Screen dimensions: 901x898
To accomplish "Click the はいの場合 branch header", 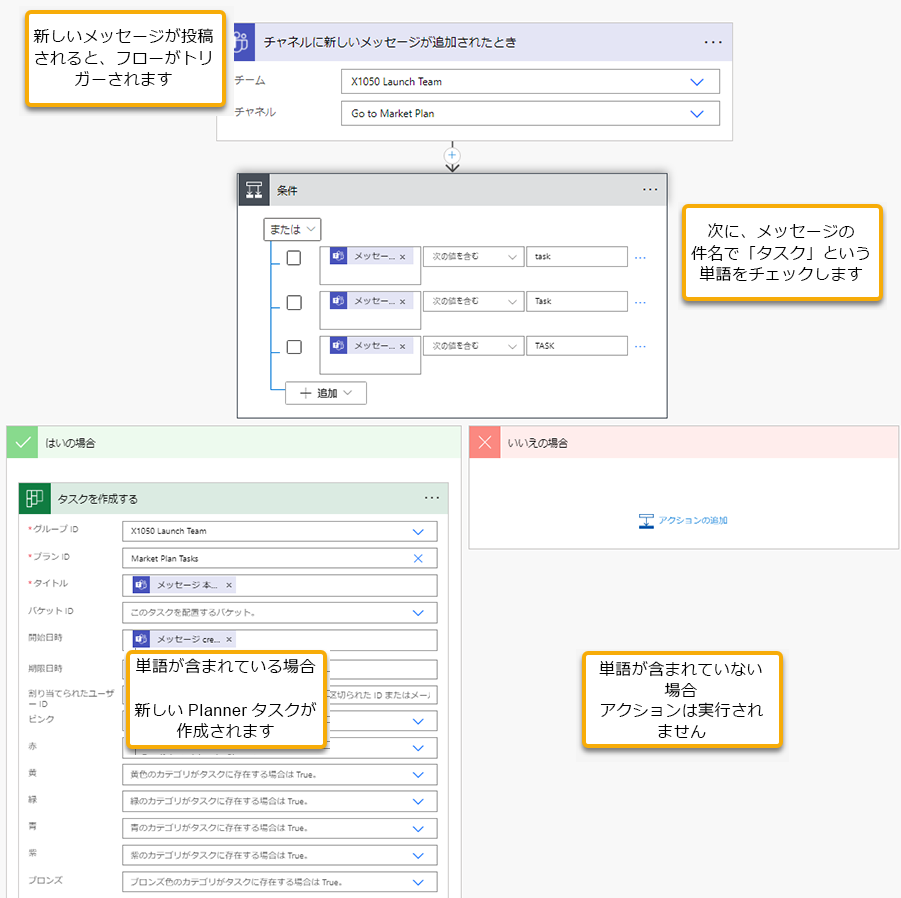I will pyautogui.click(x=234, y=442).
